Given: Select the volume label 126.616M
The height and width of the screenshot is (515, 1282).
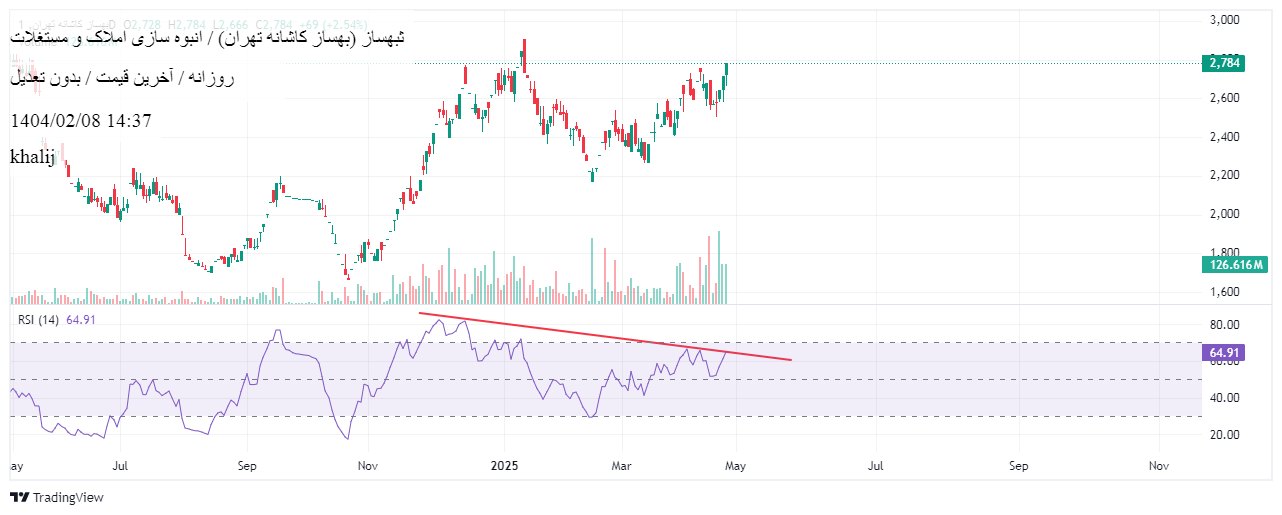Looking at the screenshot, I should pos(1238,264).
